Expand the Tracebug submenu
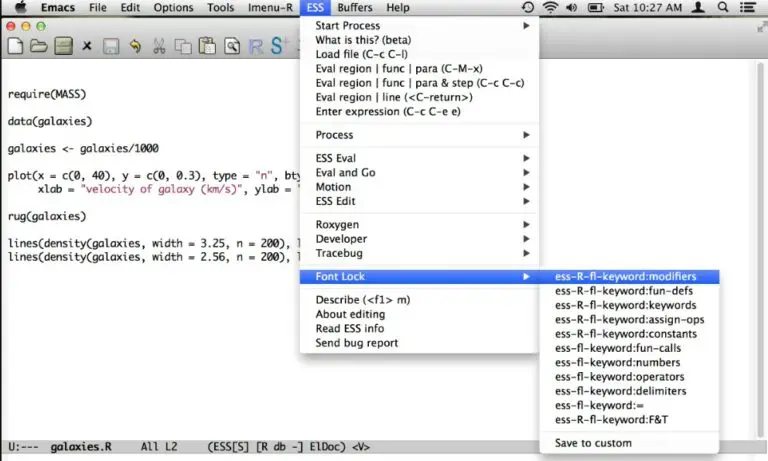The image size is (768, 461). click(419, 253)
